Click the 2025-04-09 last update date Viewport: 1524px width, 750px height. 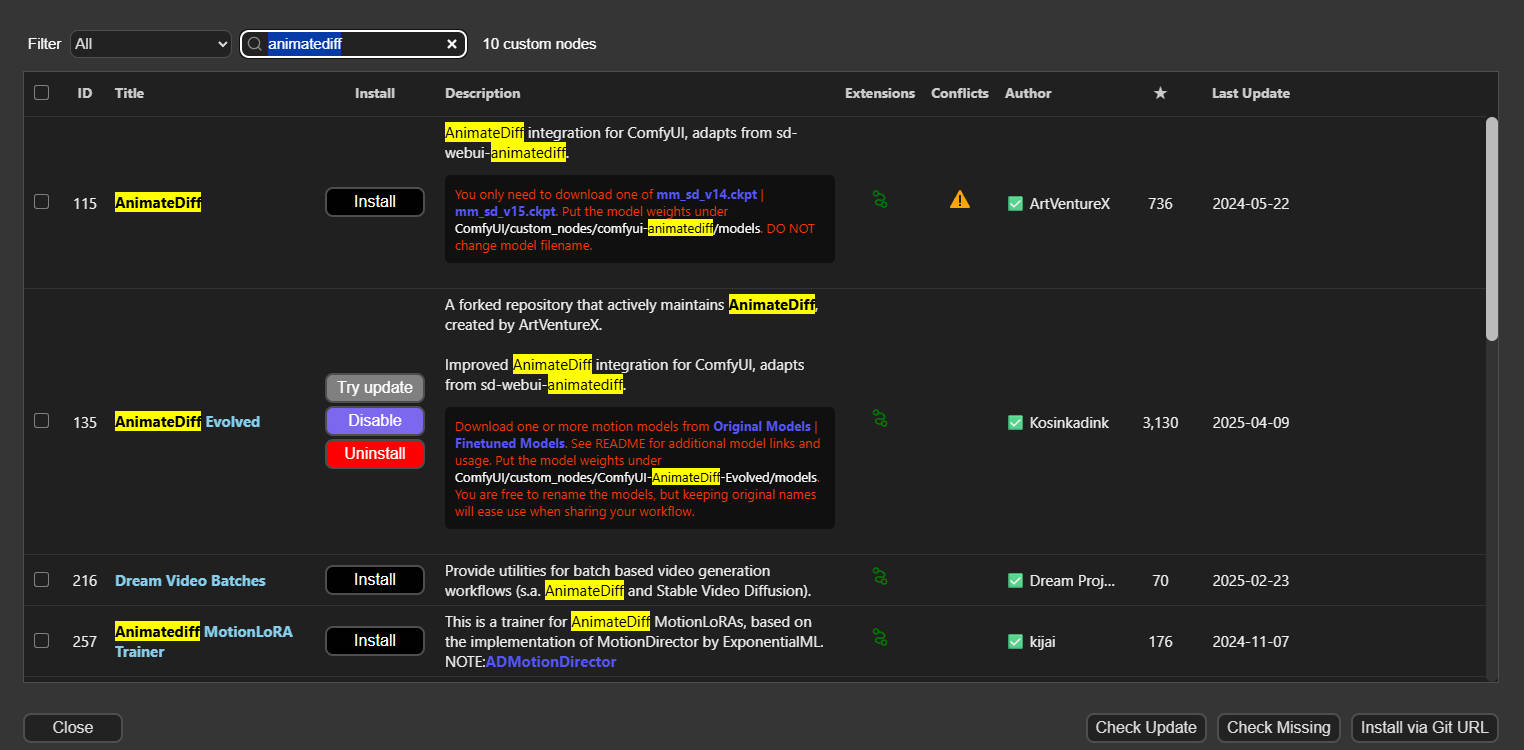(1251, 422)
